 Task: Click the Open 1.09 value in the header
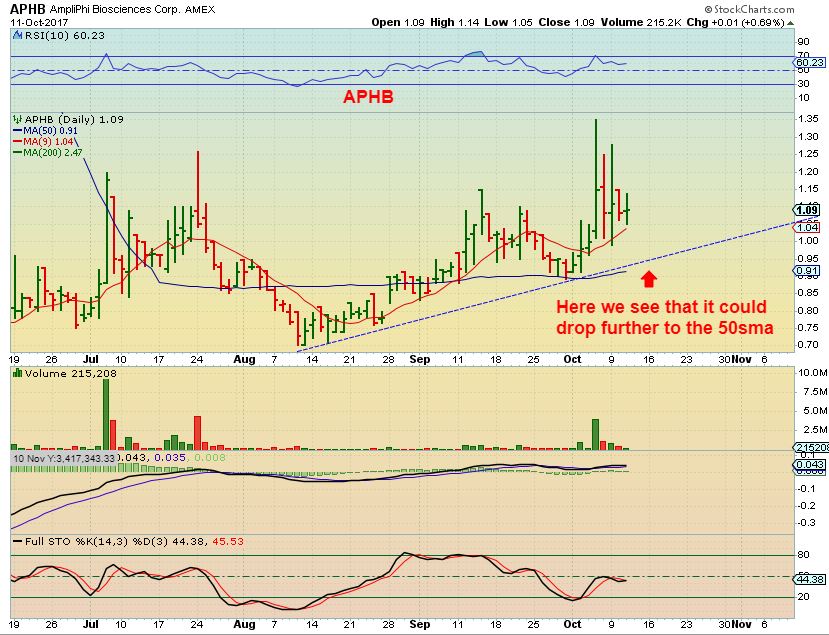pyautogui.click(x=398, y=23)
